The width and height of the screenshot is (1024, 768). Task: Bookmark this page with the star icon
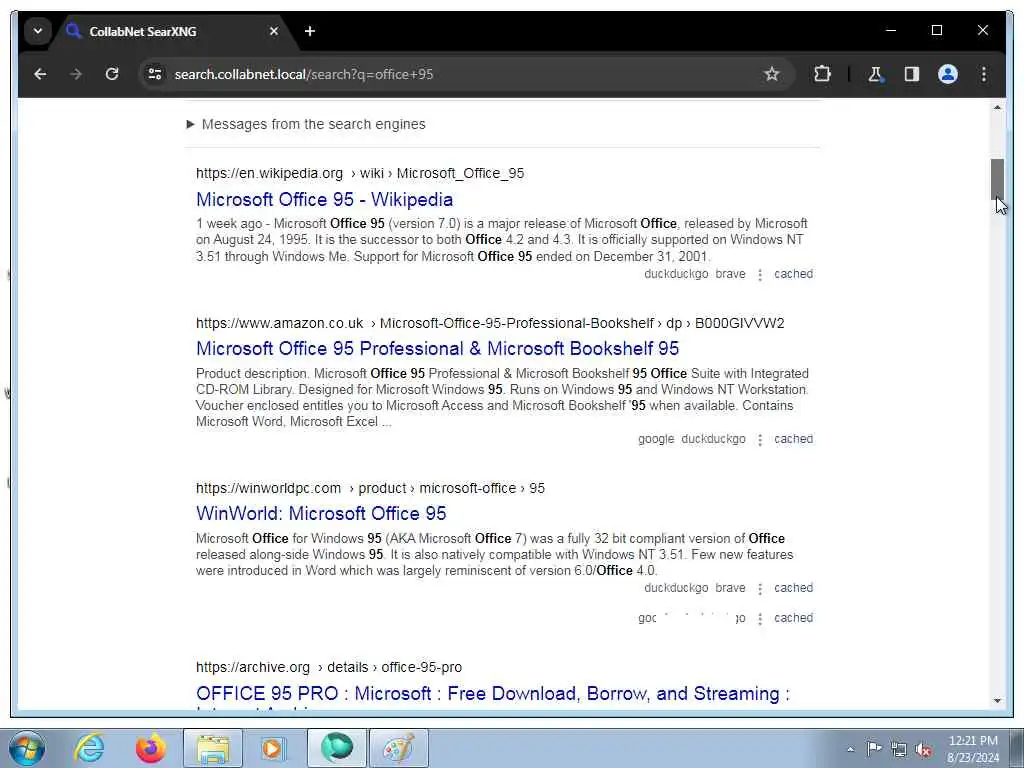[x=772, y=74]
